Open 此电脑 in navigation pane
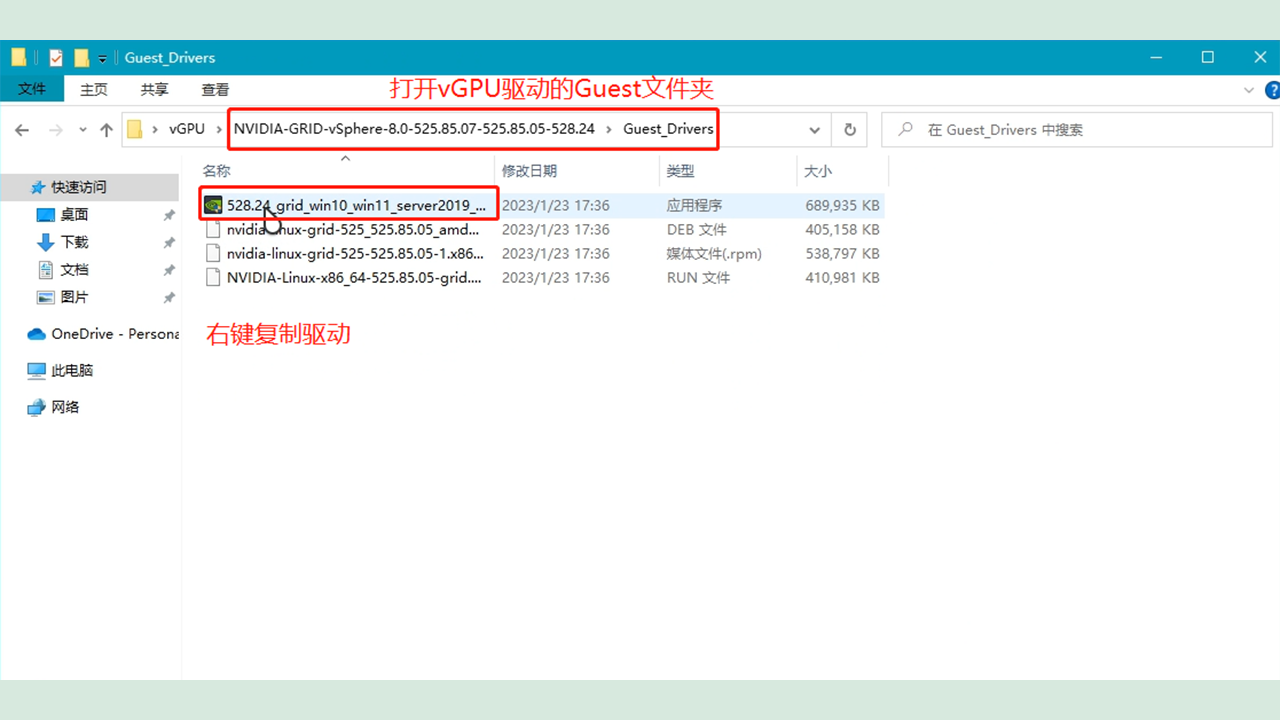1280x720 pixels. pyautogui.click(x=72, y=370)
